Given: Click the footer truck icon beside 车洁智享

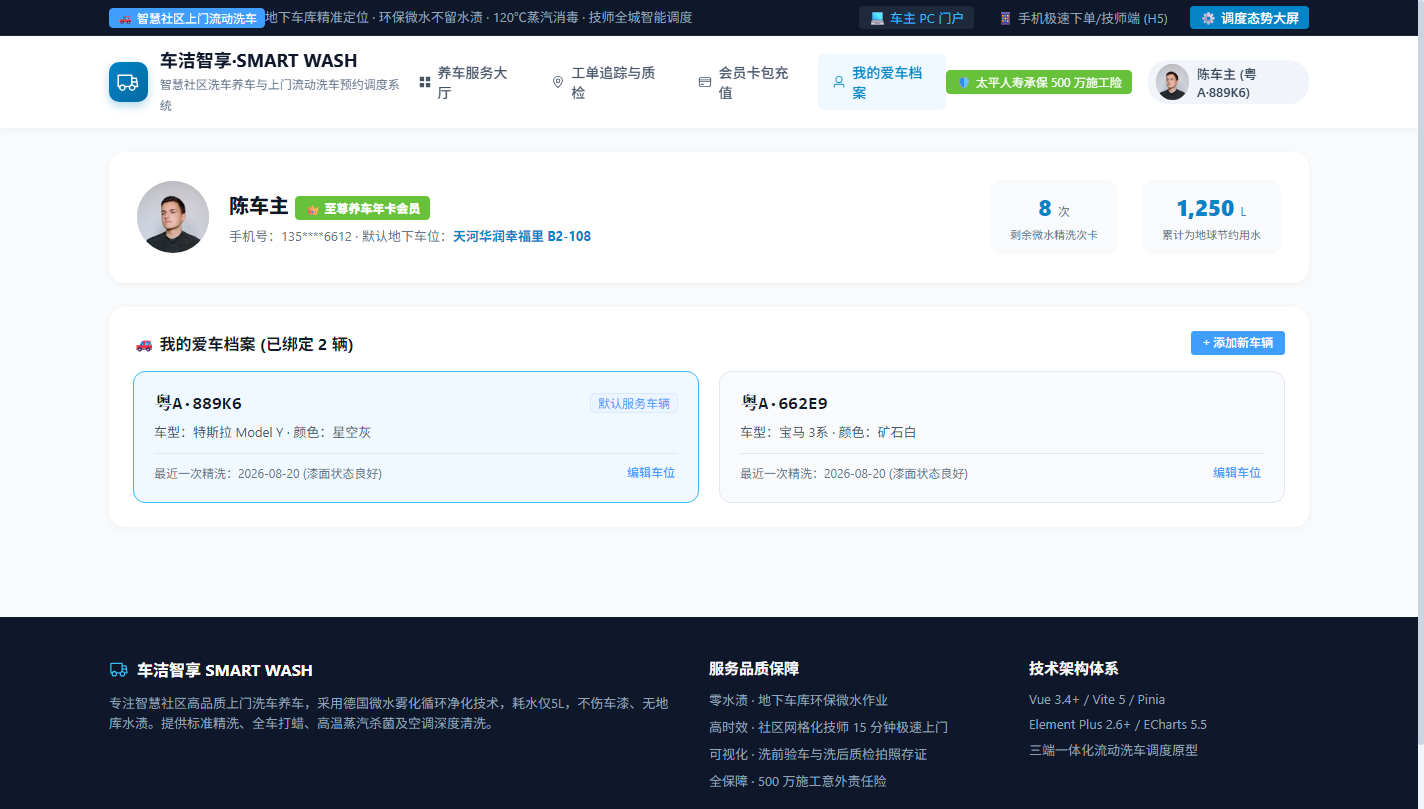Looking at the screenshot, I should click(118, 670).
